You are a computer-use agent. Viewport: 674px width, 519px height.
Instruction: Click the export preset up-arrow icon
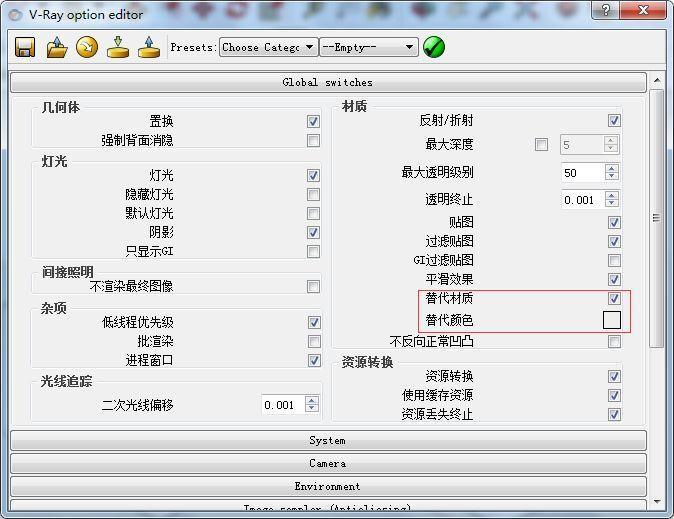149,47
